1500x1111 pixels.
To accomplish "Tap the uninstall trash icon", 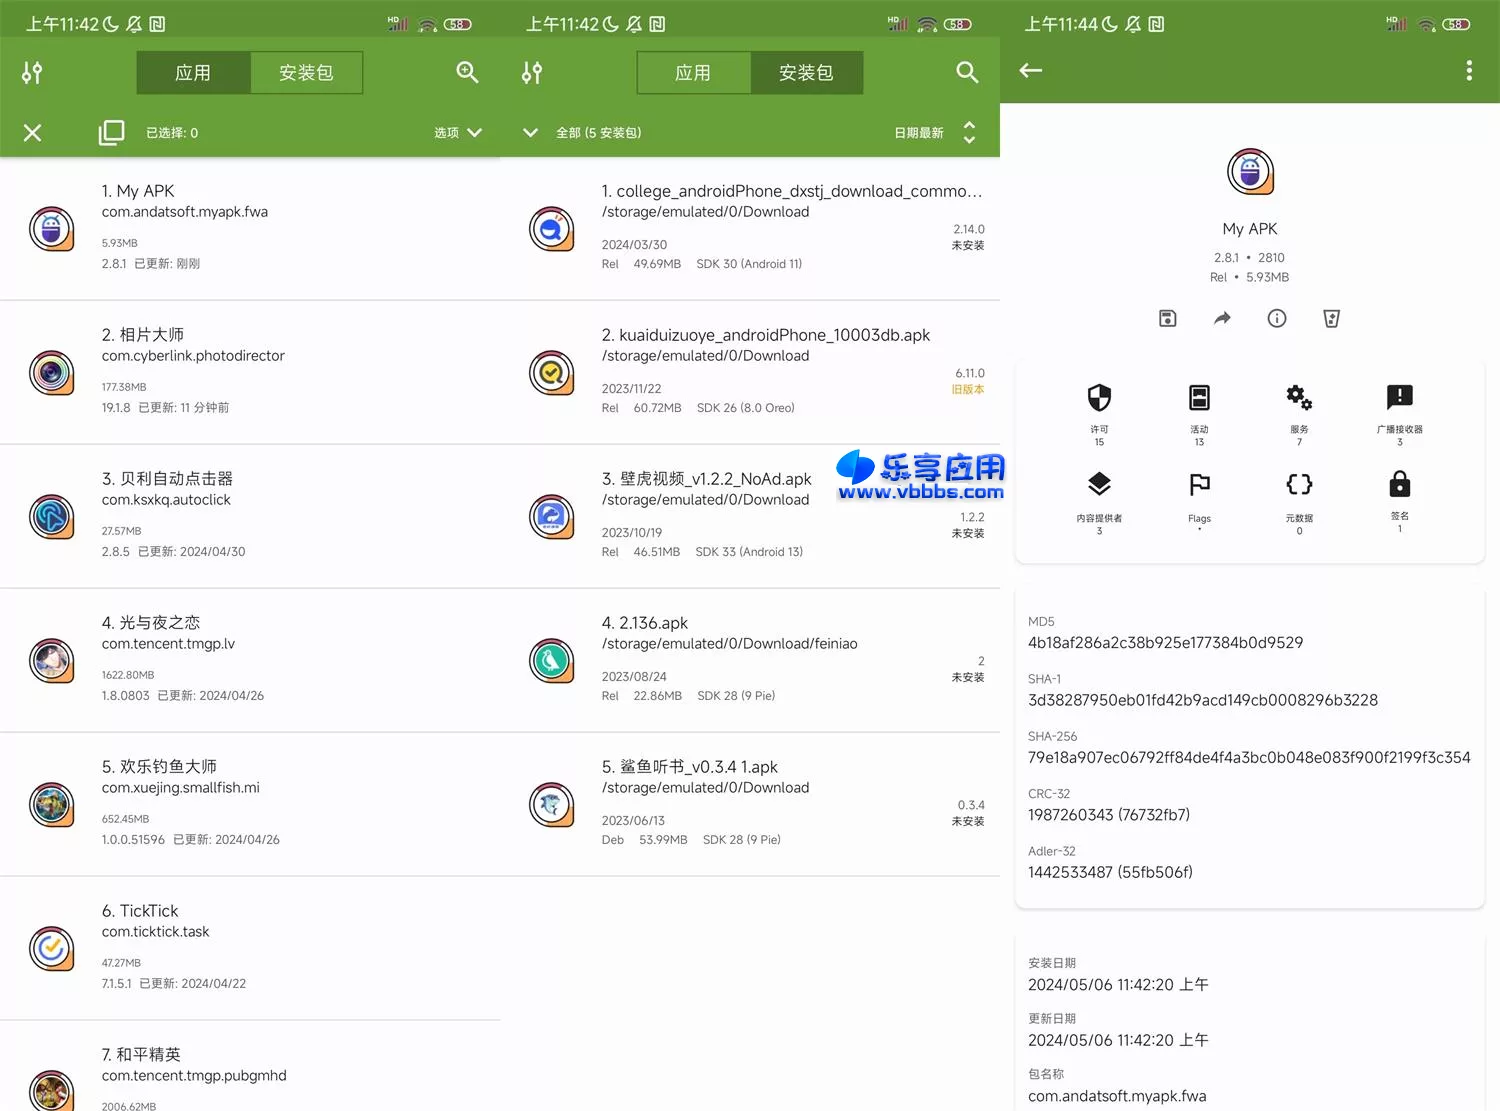I will [1331, 318].
